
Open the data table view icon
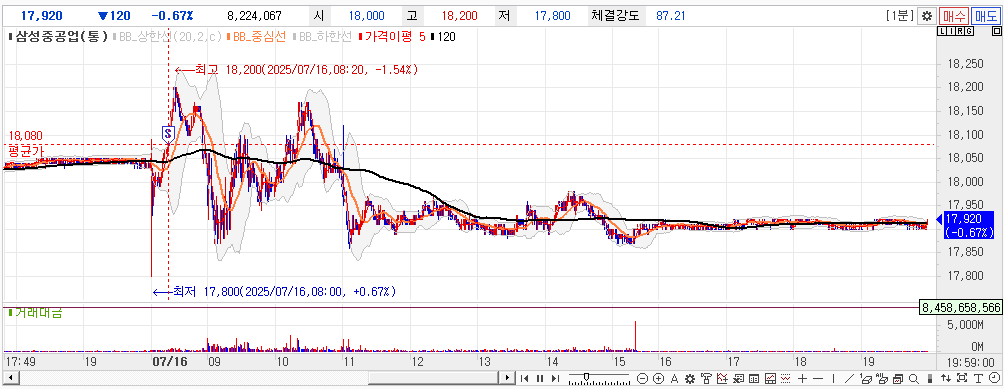click(754, 378)
